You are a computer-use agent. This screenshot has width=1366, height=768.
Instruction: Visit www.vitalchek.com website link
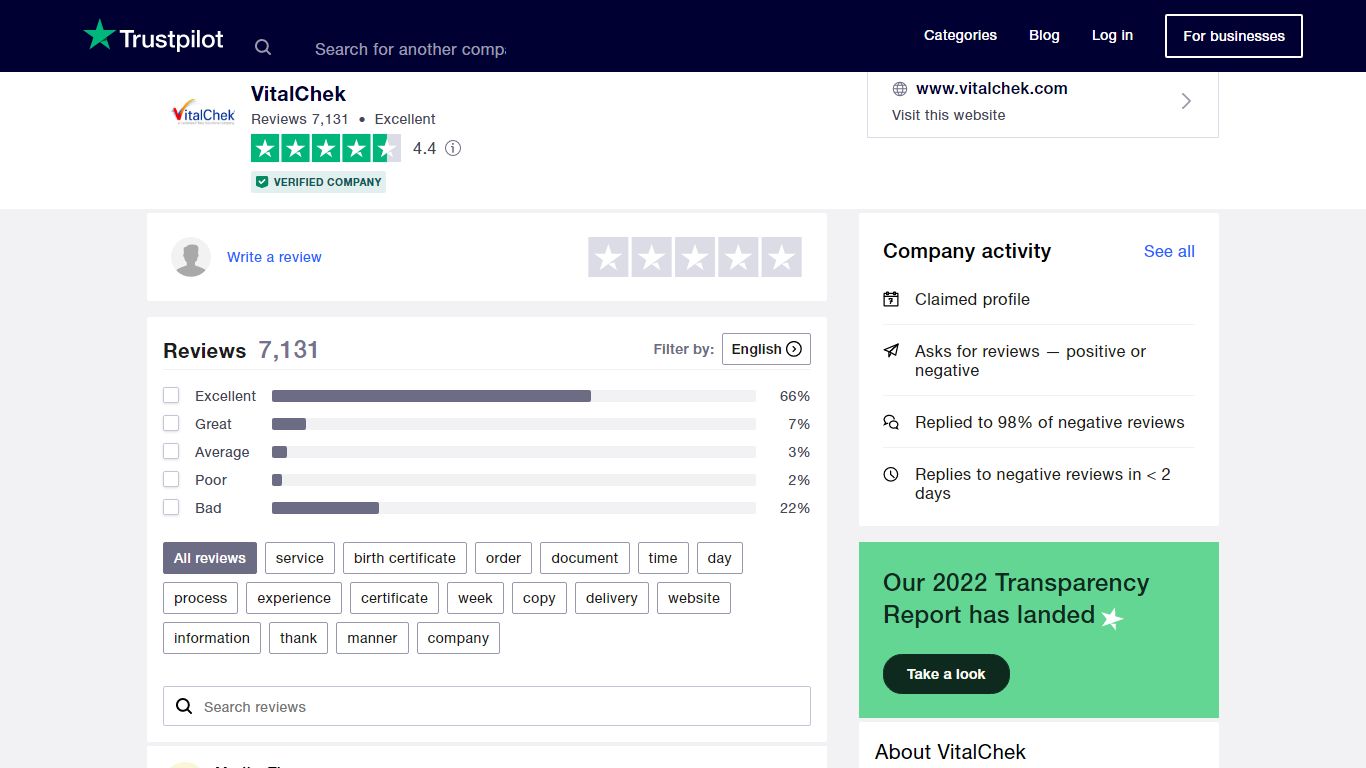(992, 88)
